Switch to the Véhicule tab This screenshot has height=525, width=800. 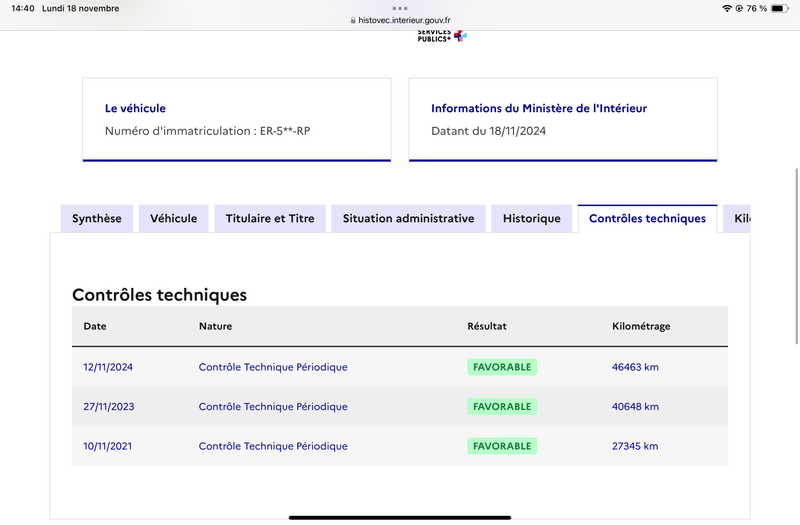click(x=173, y=218)
